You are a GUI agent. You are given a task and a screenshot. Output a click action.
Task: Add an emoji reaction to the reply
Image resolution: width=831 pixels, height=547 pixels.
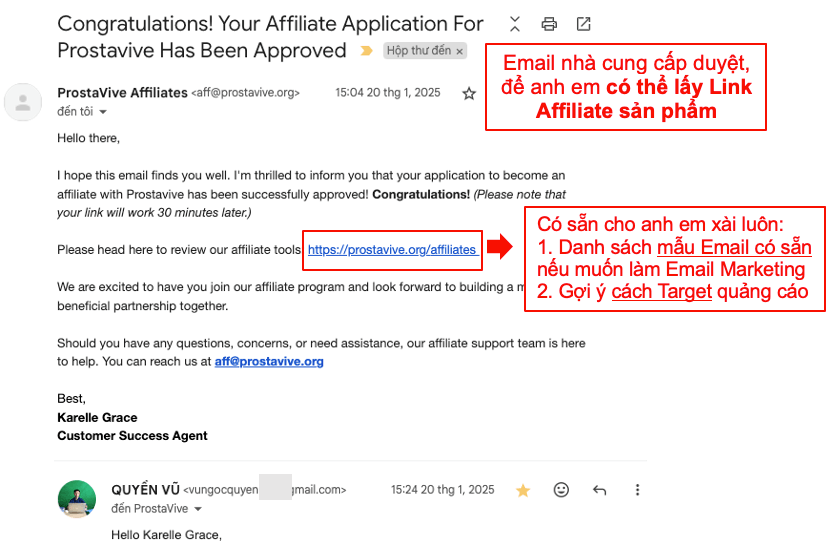(x=561, y=490)
